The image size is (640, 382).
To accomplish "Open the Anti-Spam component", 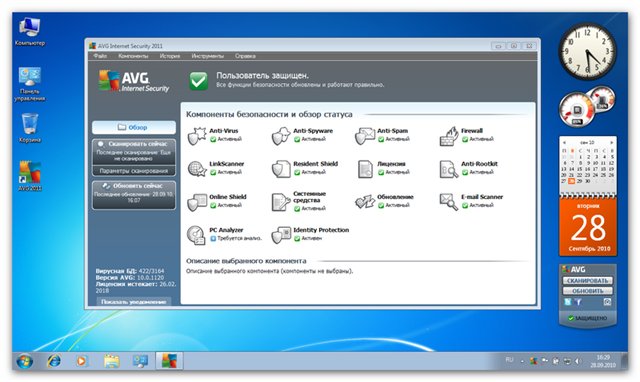I will tap(382, 135).
